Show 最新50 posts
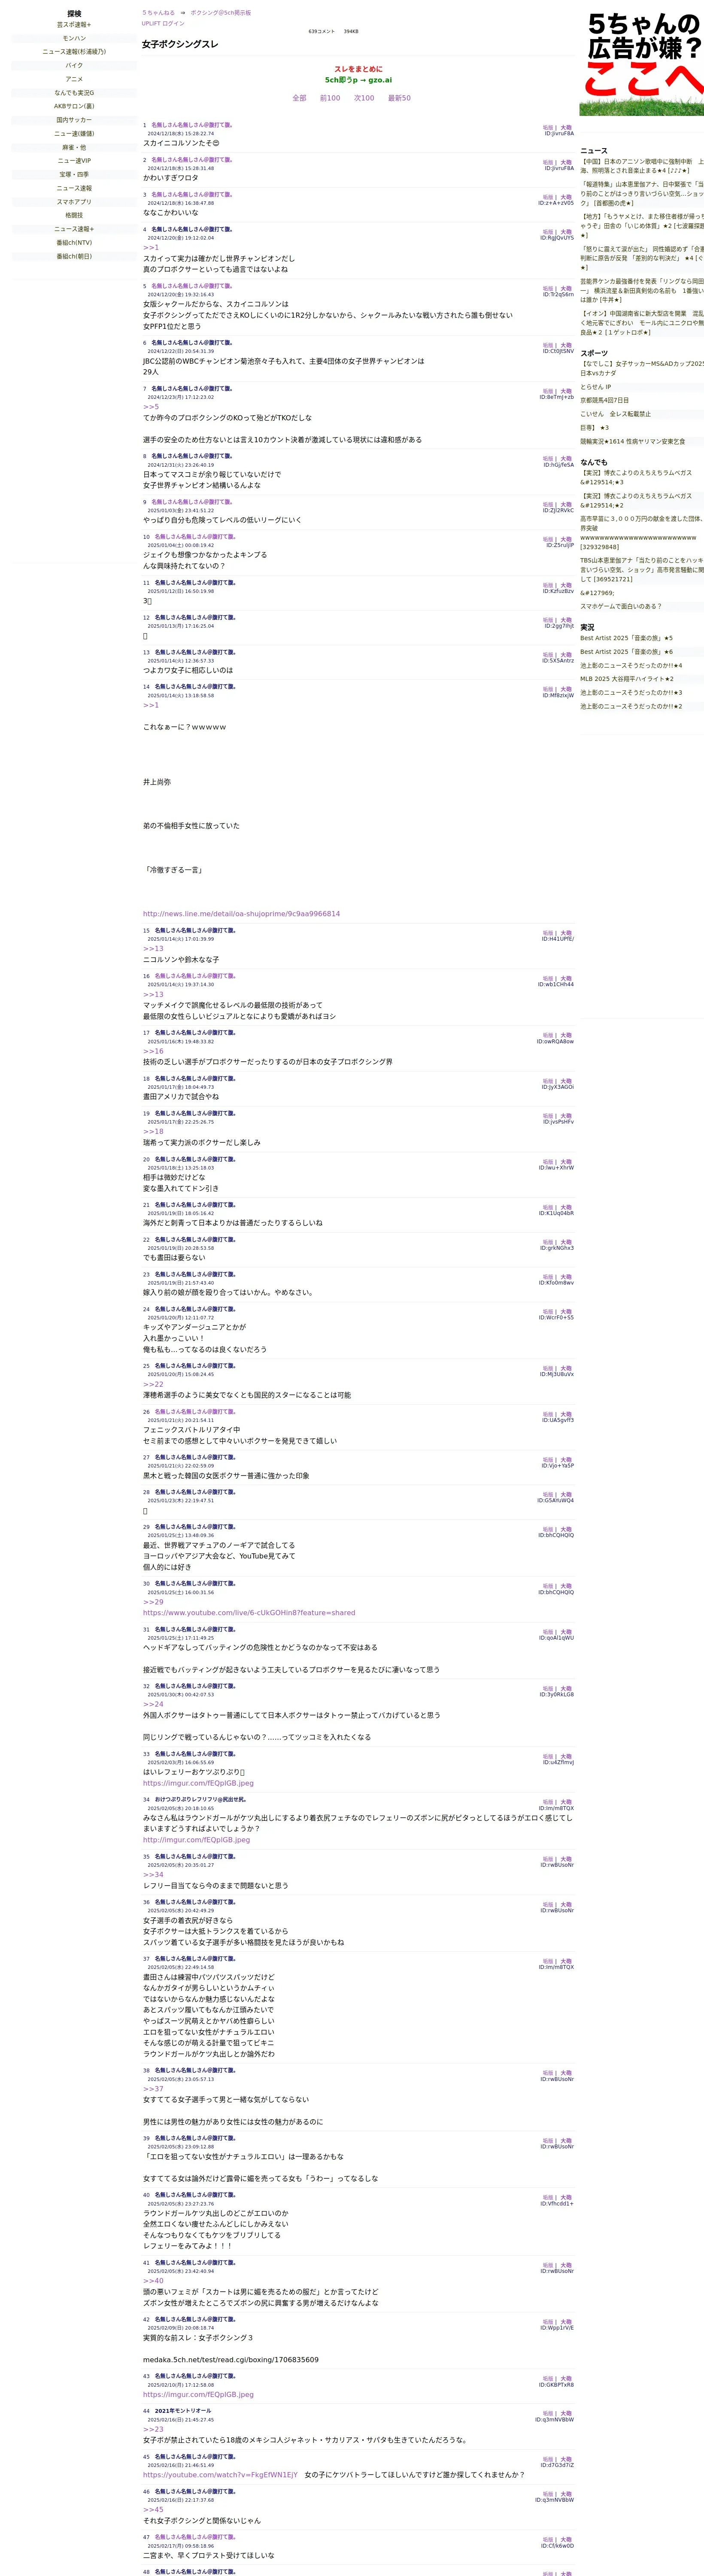 click(399, 98)
